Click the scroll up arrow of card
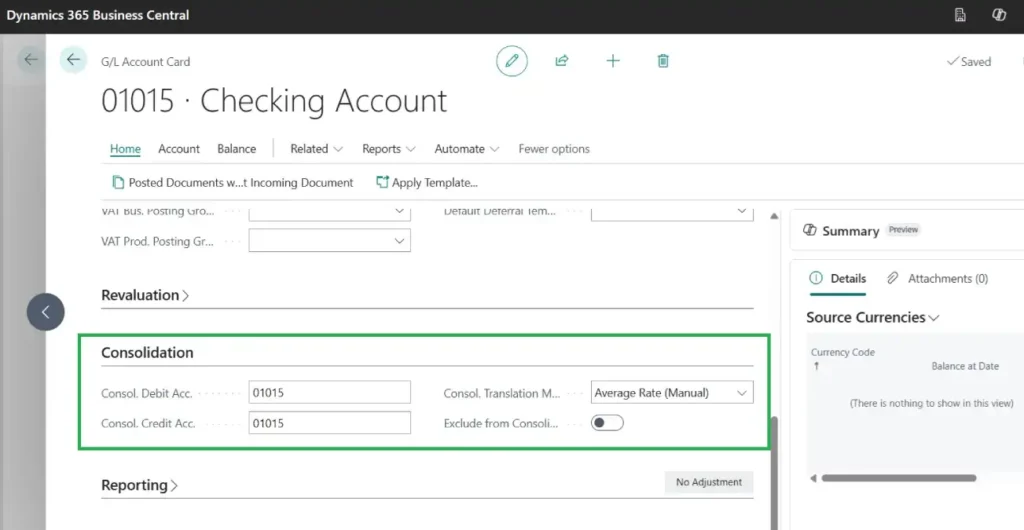 click(x=775, y=216)
